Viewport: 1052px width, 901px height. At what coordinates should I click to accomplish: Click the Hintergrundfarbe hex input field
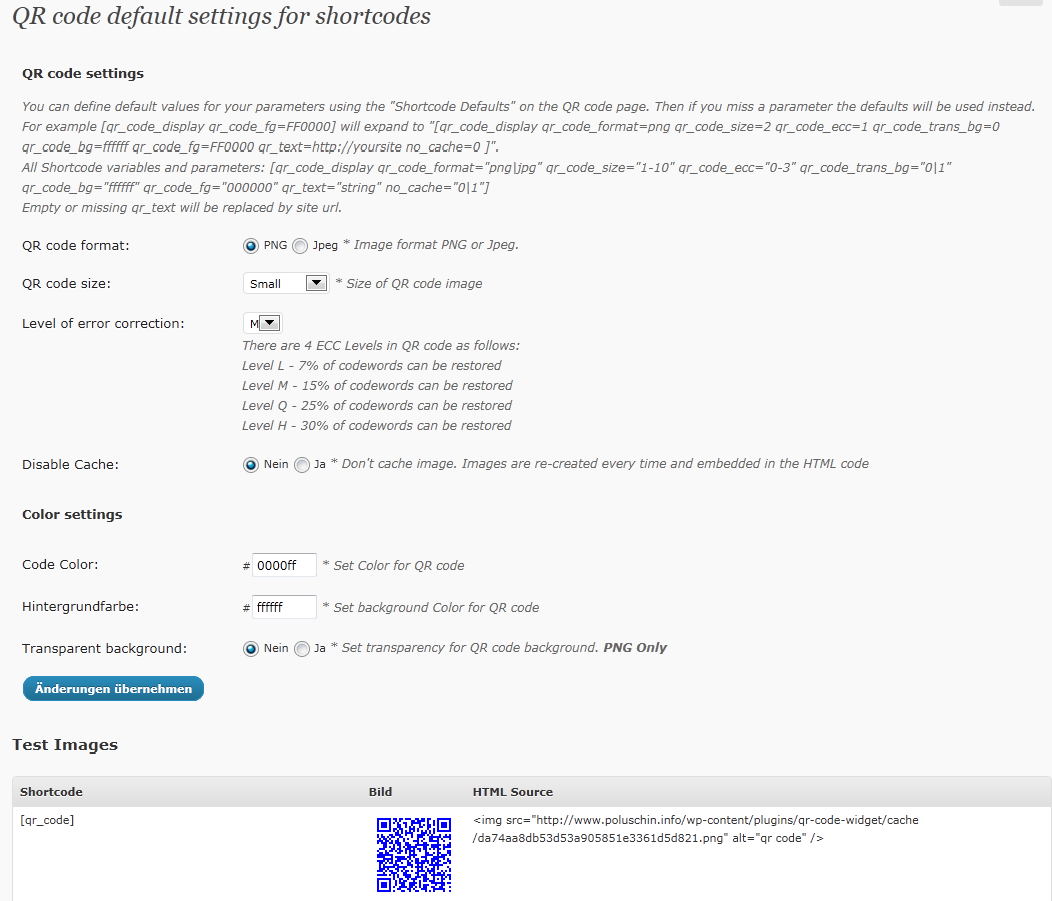point(284,606)
